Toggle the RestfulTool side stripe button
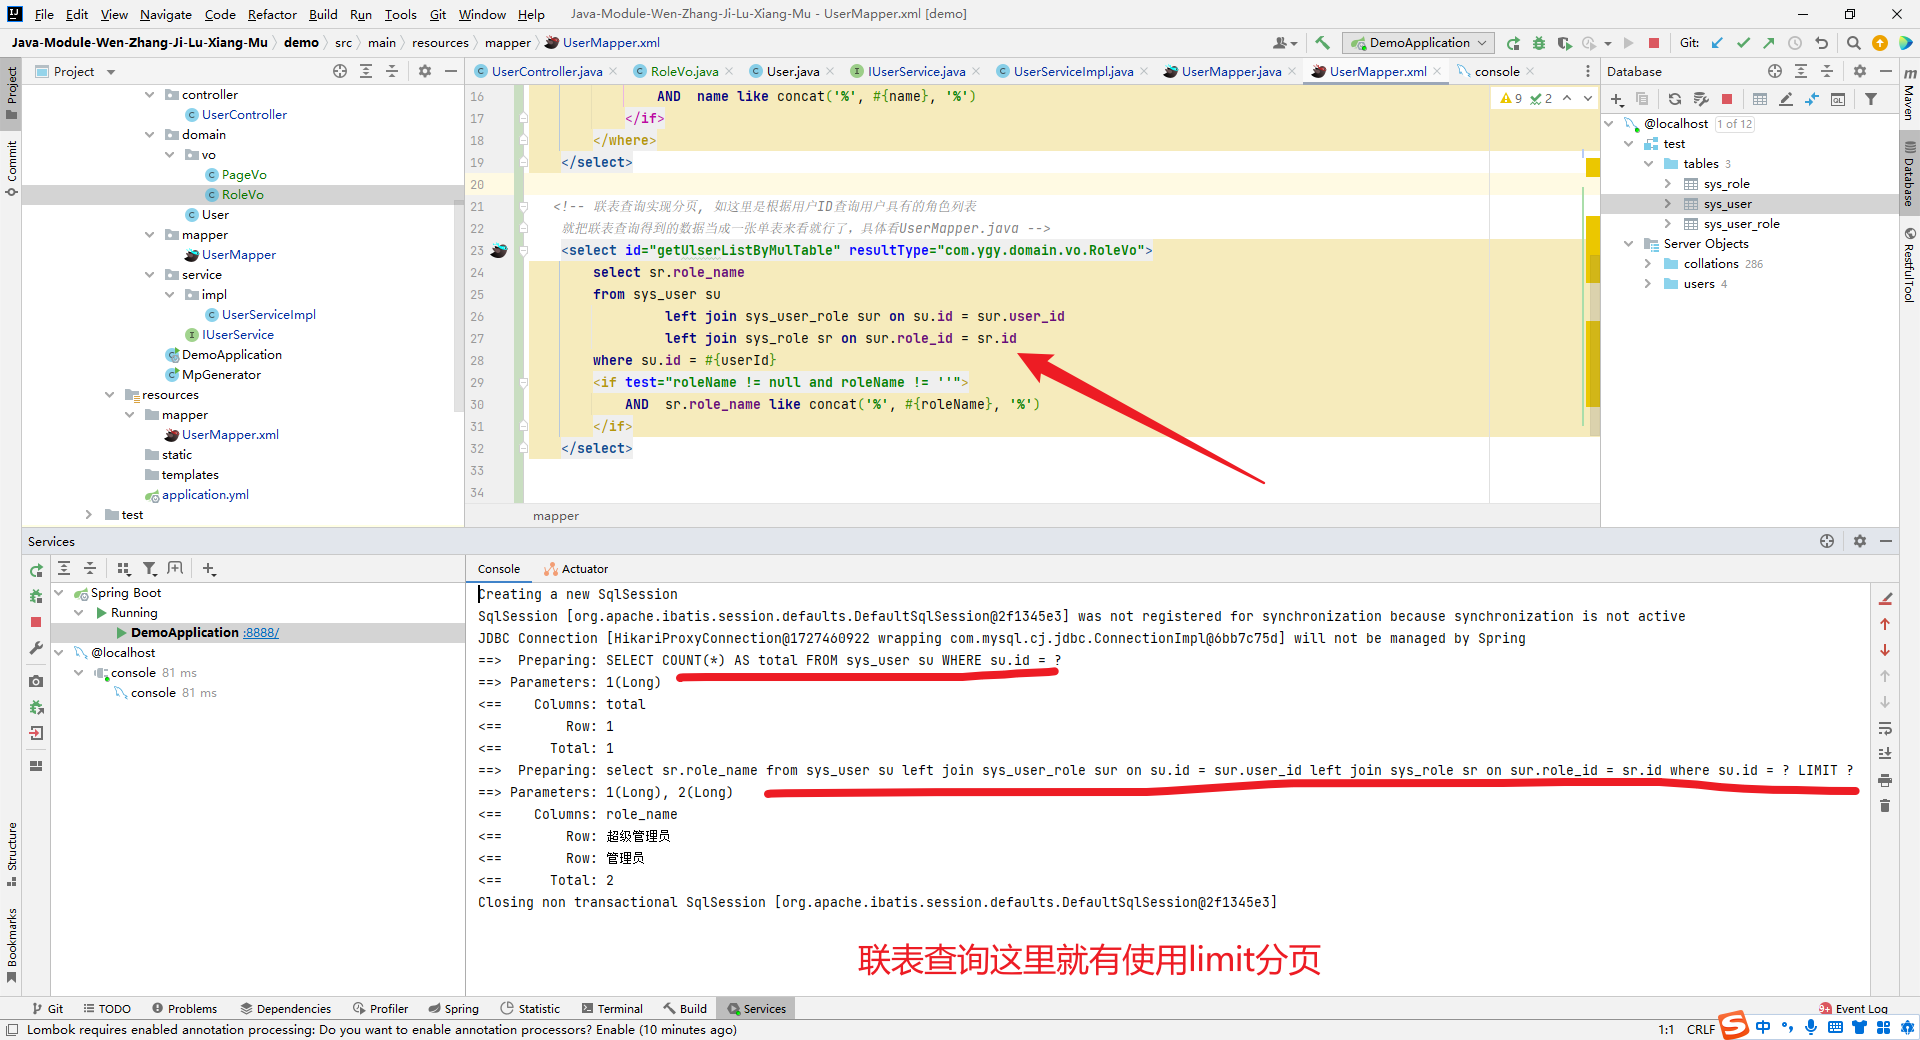 point(1909,265)
